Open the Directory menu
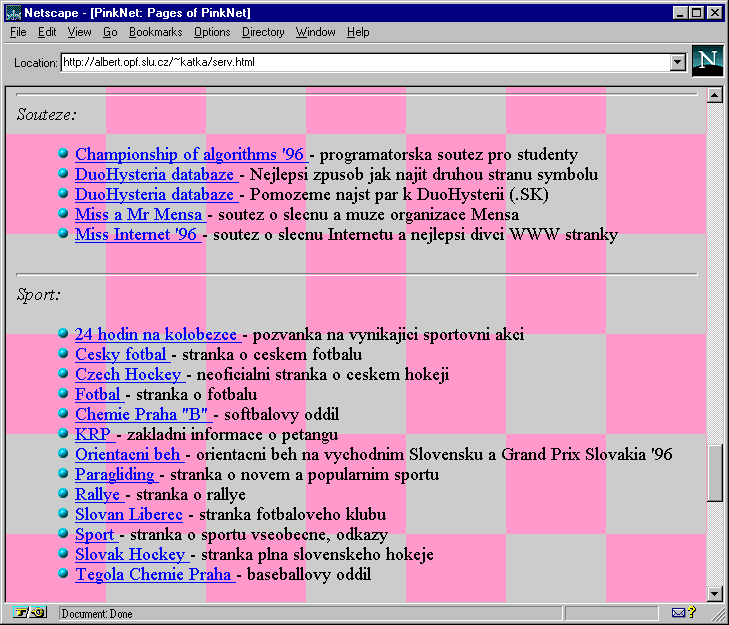The width and height of the screenshot is (729, 625). click(x=263, y=32)
